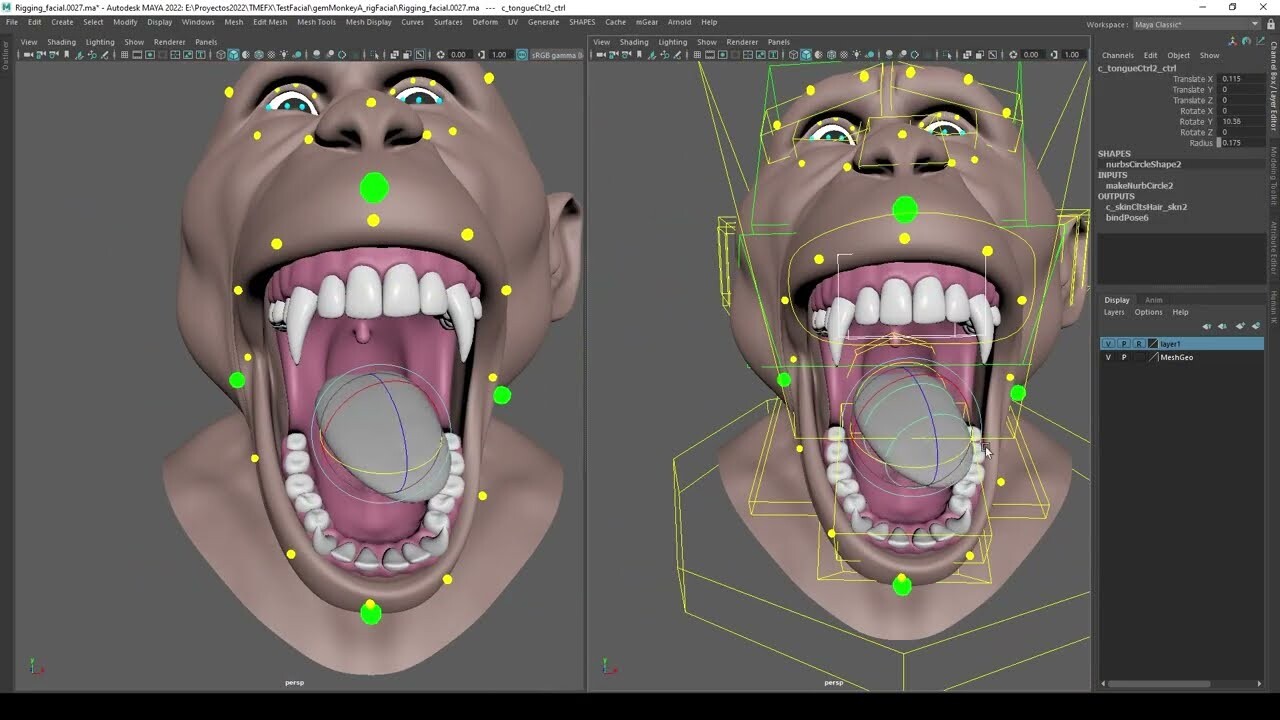Toggle the P playback box for MeshGeo

click(1123, 357)
